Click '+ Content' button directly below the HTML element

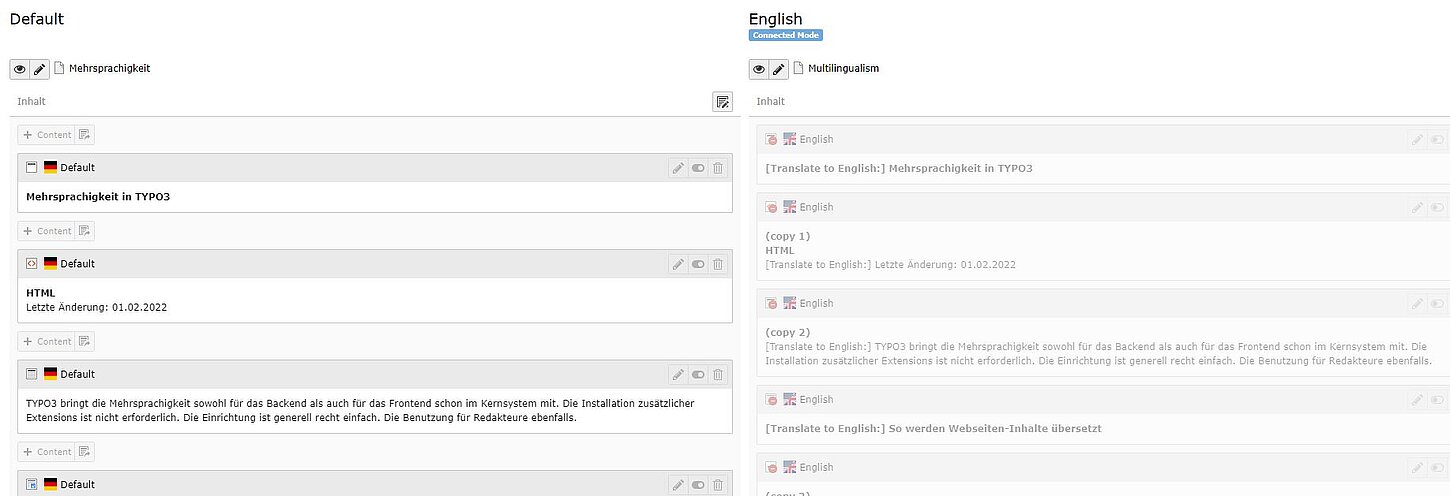46,341
